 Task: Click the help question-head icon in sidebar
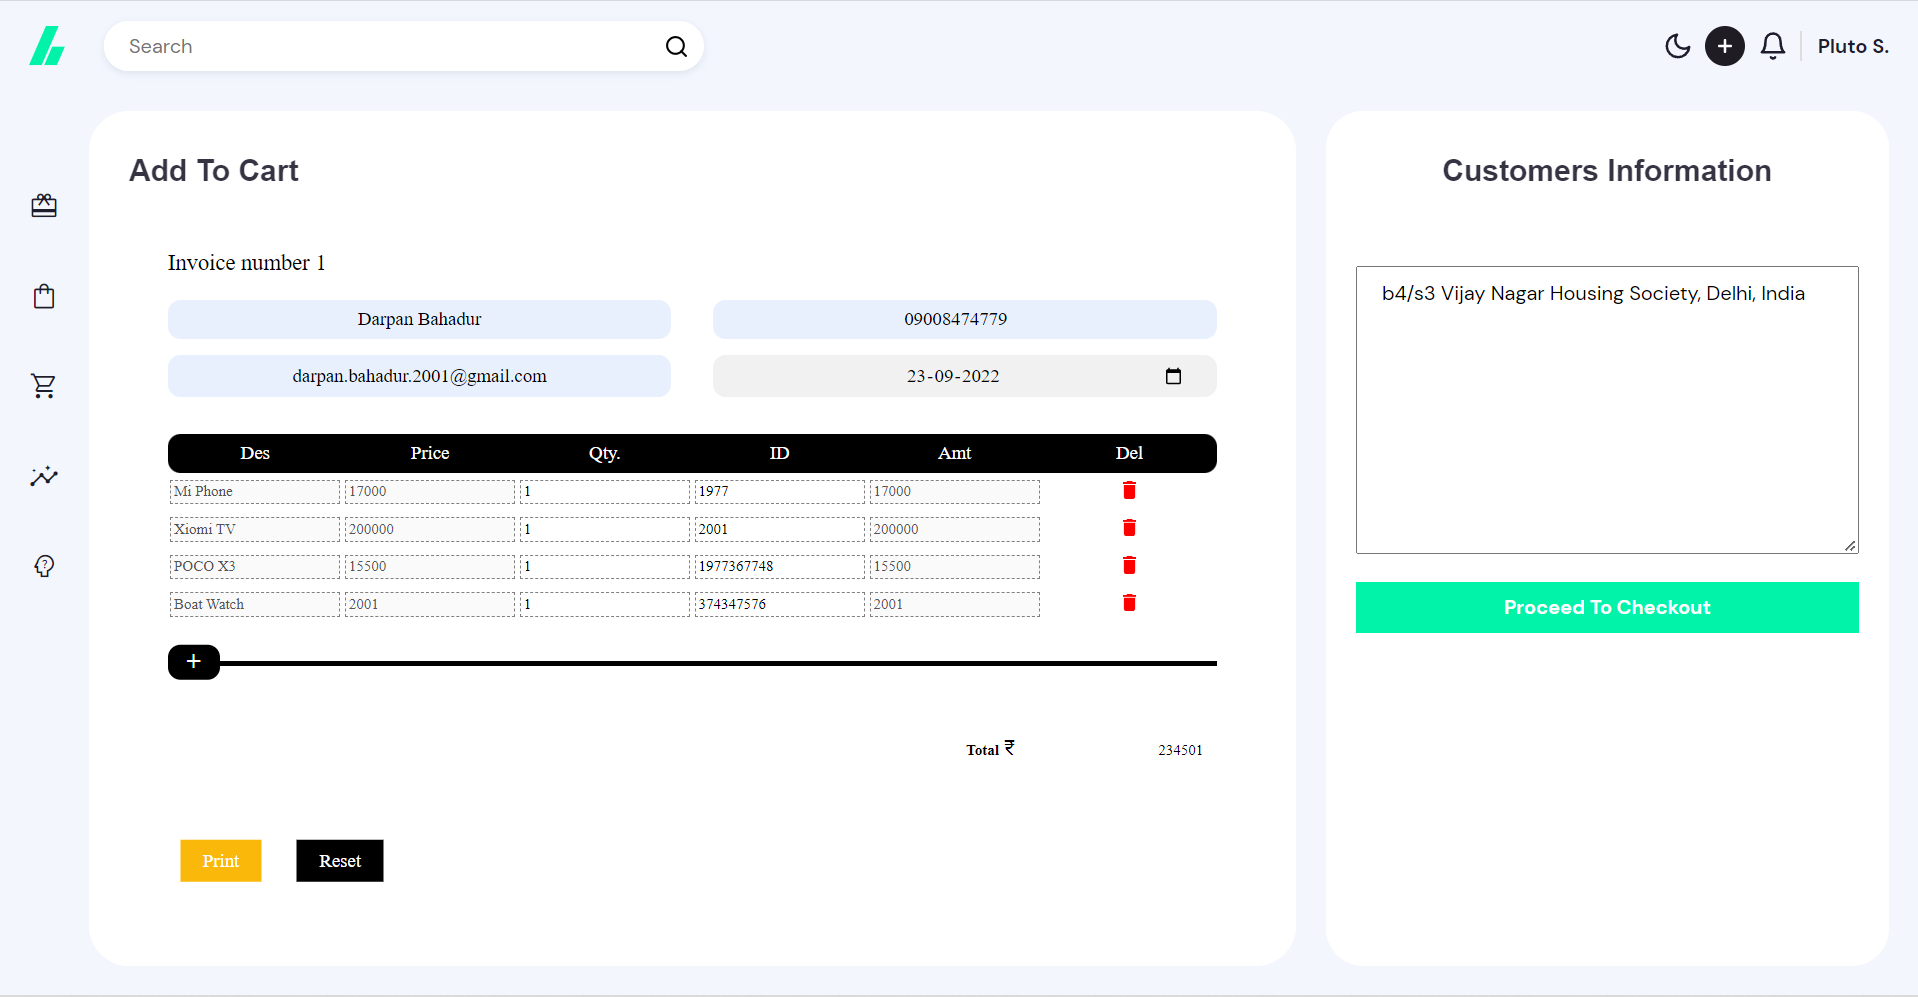(44, 566)
